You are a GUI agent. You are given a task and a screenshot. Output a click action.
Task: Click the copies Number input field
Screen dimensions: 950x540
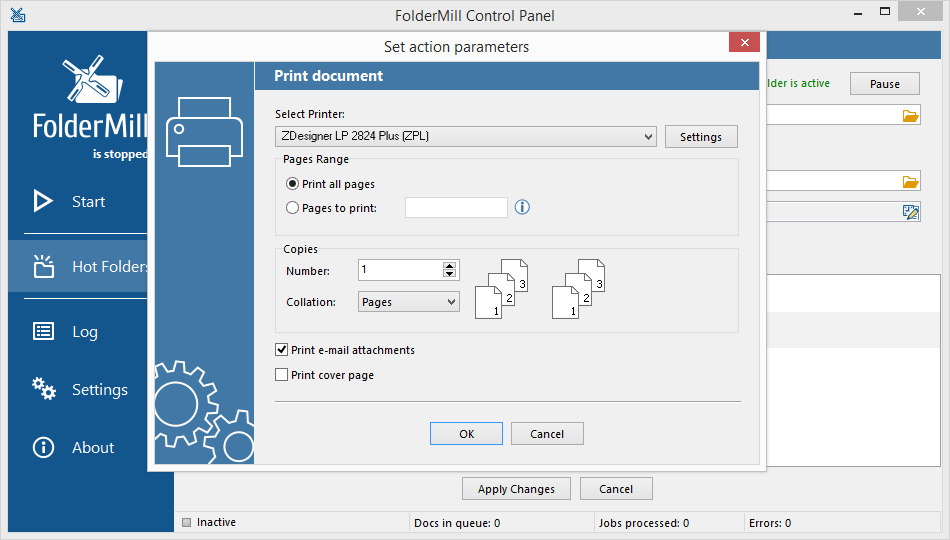(x=401, y=270)
